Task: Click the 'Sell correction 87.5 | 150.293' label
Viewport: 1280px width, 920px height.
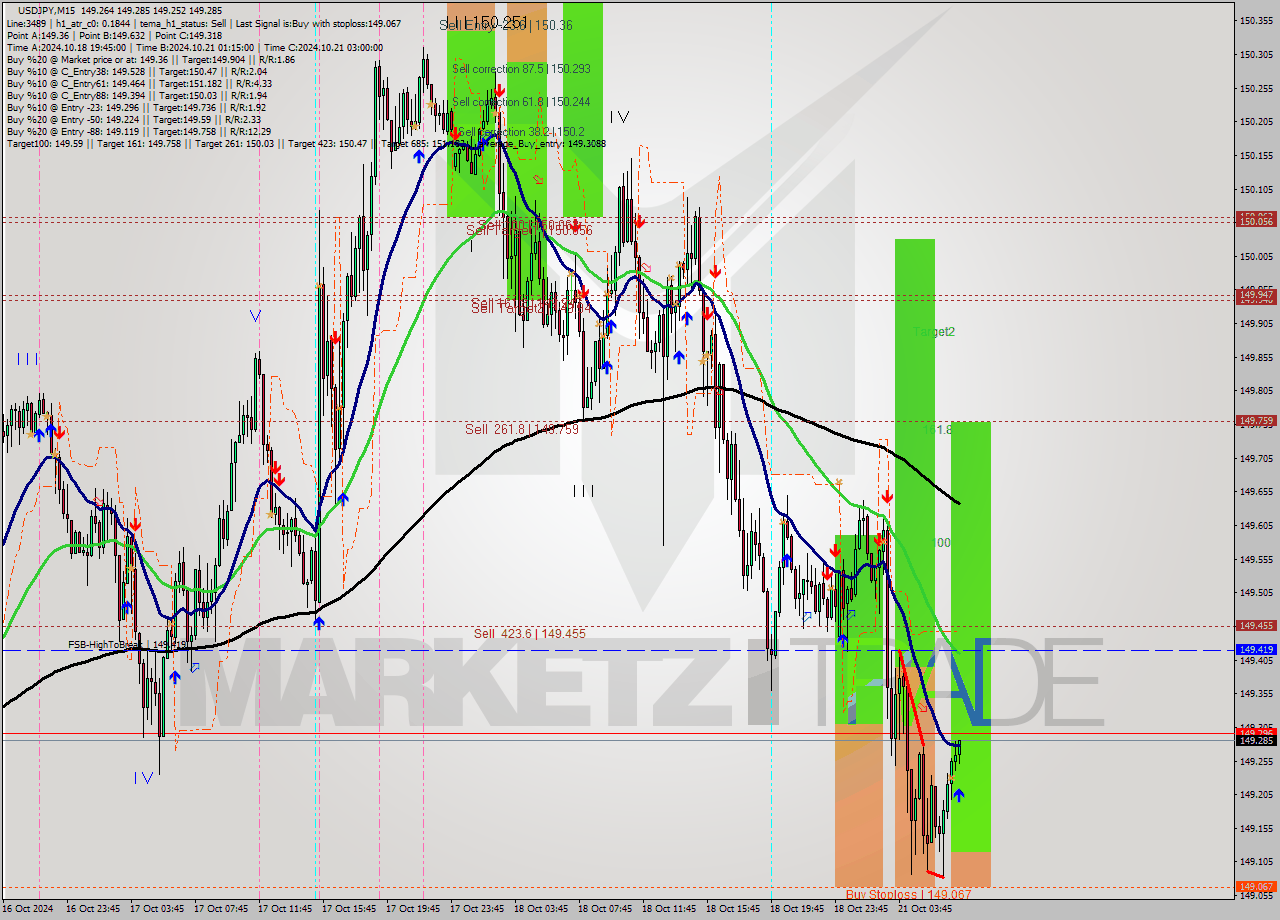Action: (521, 69)
